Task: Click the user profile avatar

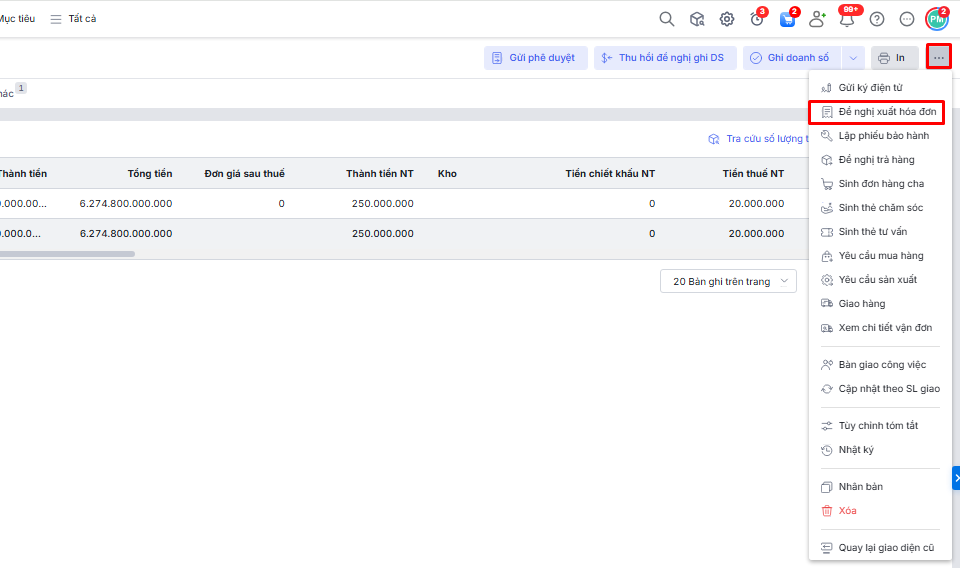Action: click(937, 19)
